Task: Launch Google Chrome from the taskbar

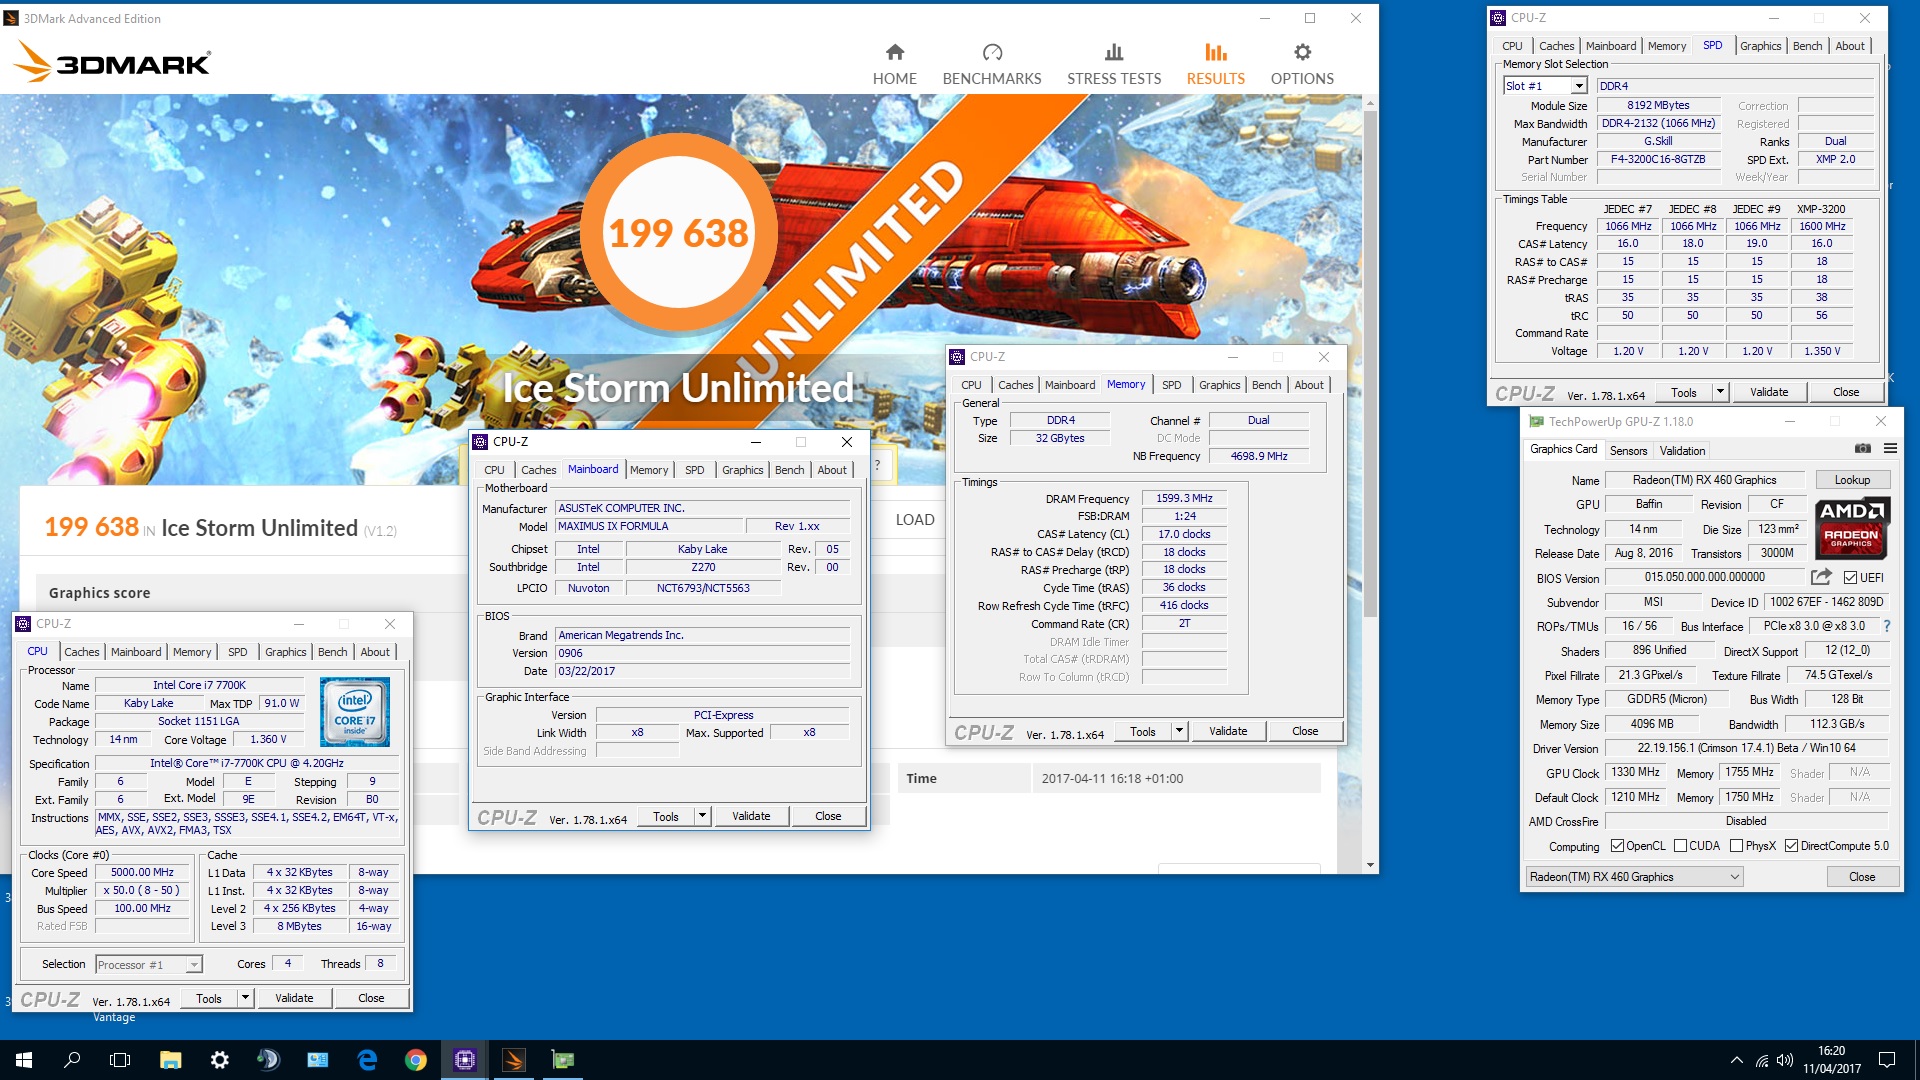Action: tap(416, 1060)
